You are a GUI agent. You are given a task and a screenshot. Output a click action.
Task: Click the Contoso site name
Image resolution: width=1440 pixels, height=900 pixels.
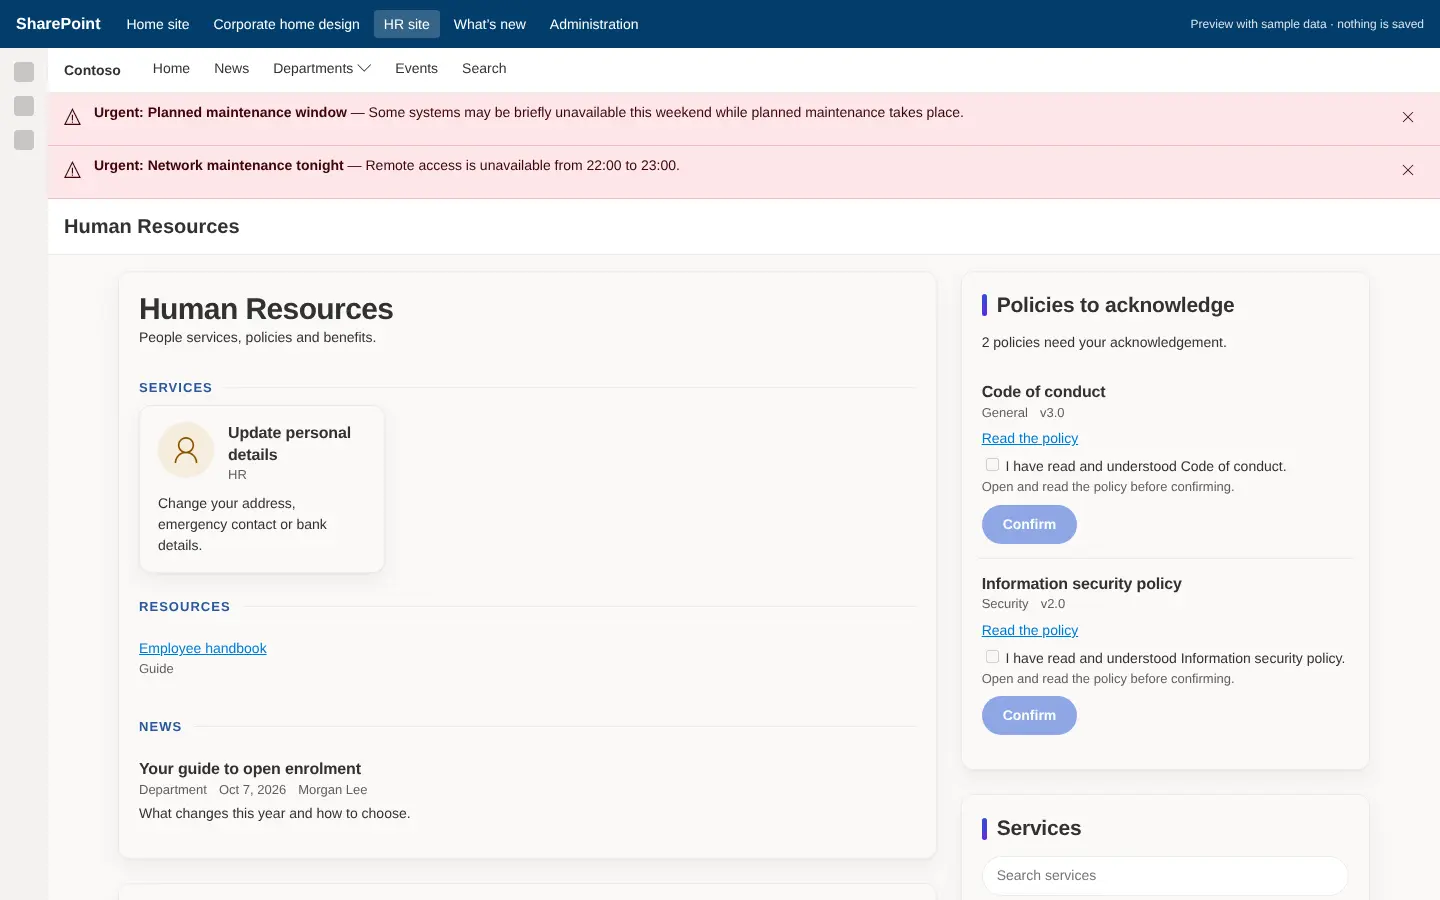click(x=92, y=70)
